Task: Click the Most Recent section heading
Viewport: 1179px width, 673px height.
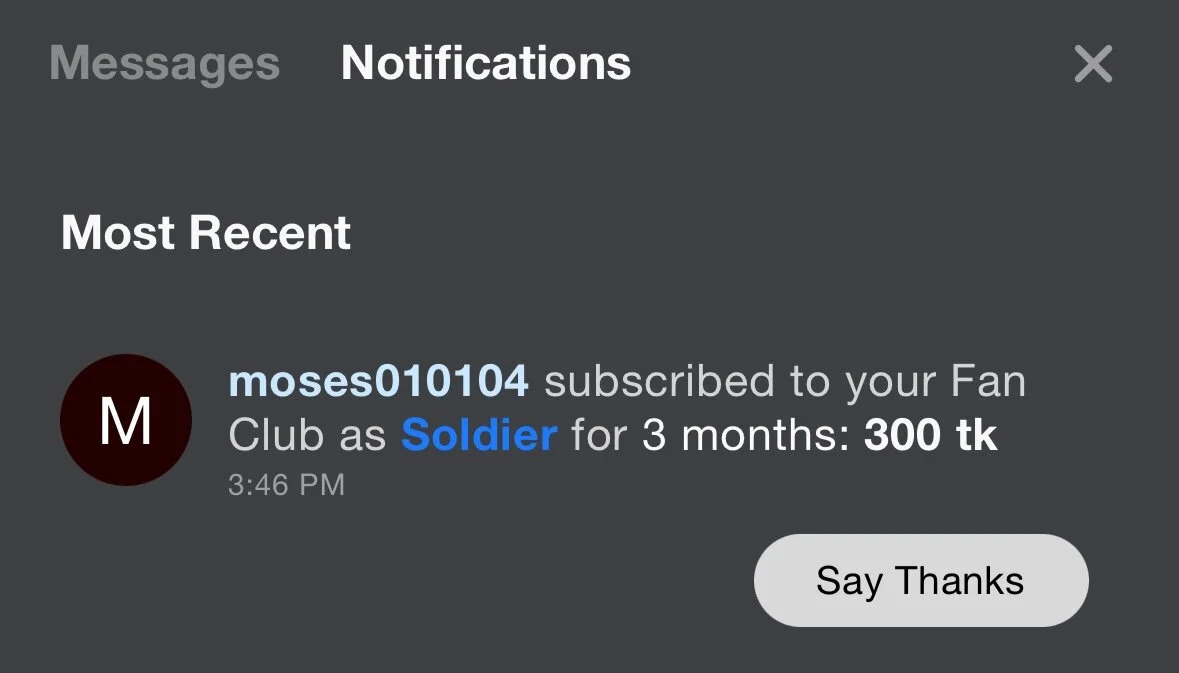Action: point(206,233)
